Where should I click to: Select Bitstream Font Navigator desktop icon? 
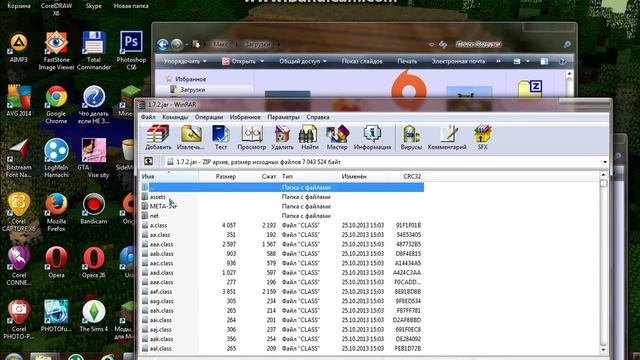point(18,158)
